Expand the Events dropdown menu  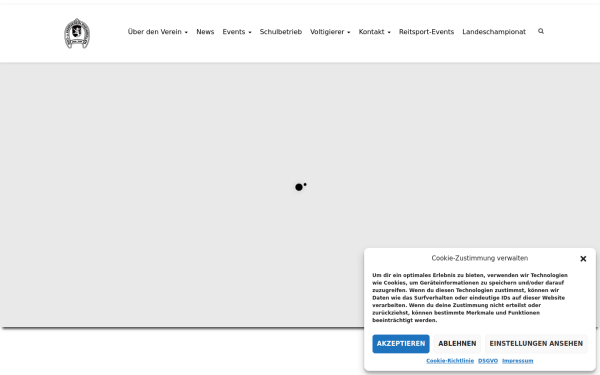237,32
